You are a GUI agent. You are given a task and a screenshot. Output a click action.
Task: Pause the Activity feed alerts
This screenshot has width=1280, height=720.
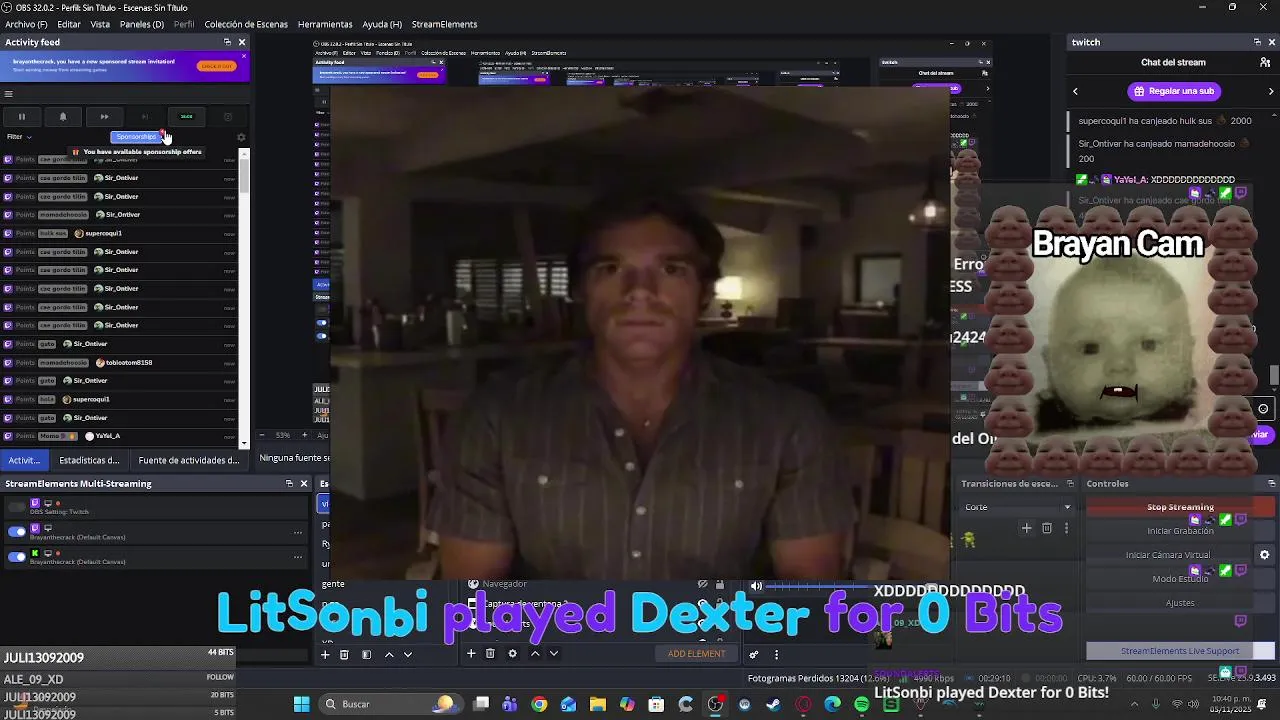click(21, 117)
